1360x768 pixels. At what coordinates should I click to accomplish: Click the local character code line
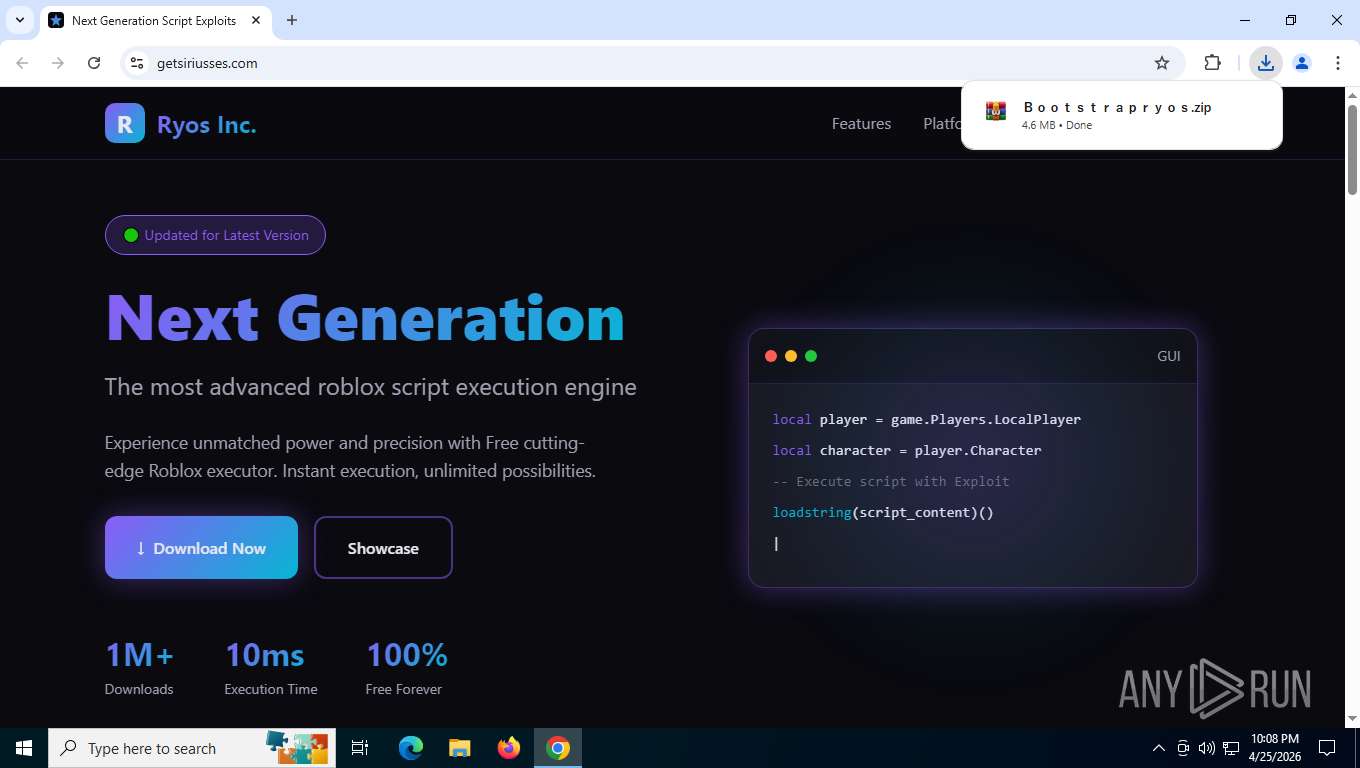pos(907,450)
